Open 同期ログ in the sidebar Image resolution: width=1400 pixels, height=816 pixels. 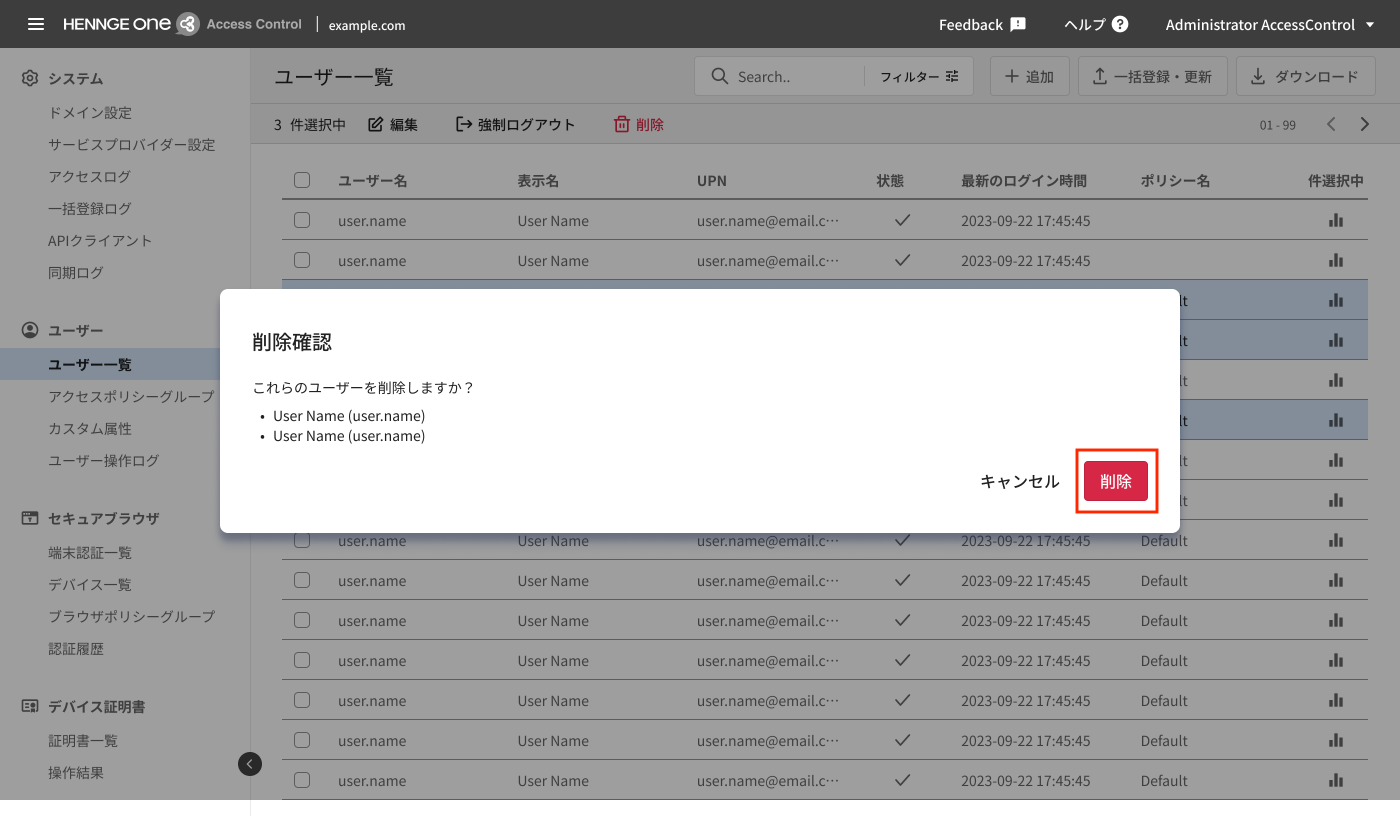76,273
